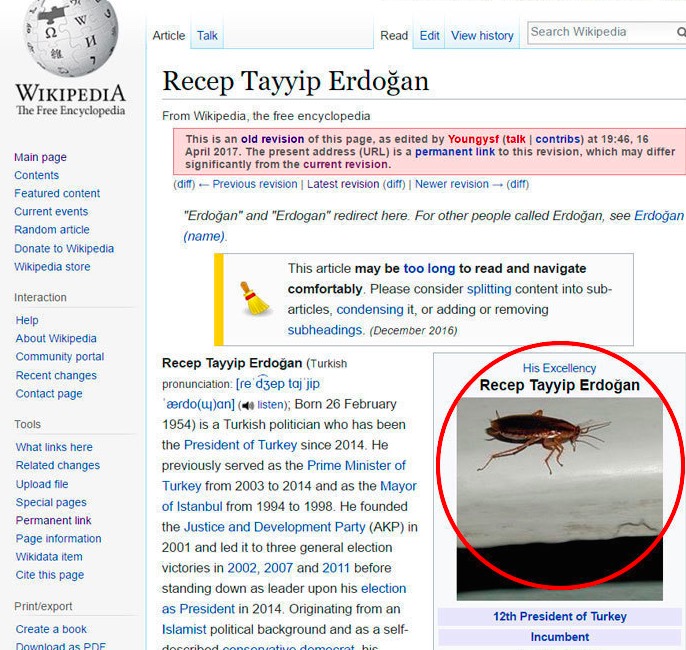Open Current events link
This screenshot has width=686, height=650.
point(51,212)
